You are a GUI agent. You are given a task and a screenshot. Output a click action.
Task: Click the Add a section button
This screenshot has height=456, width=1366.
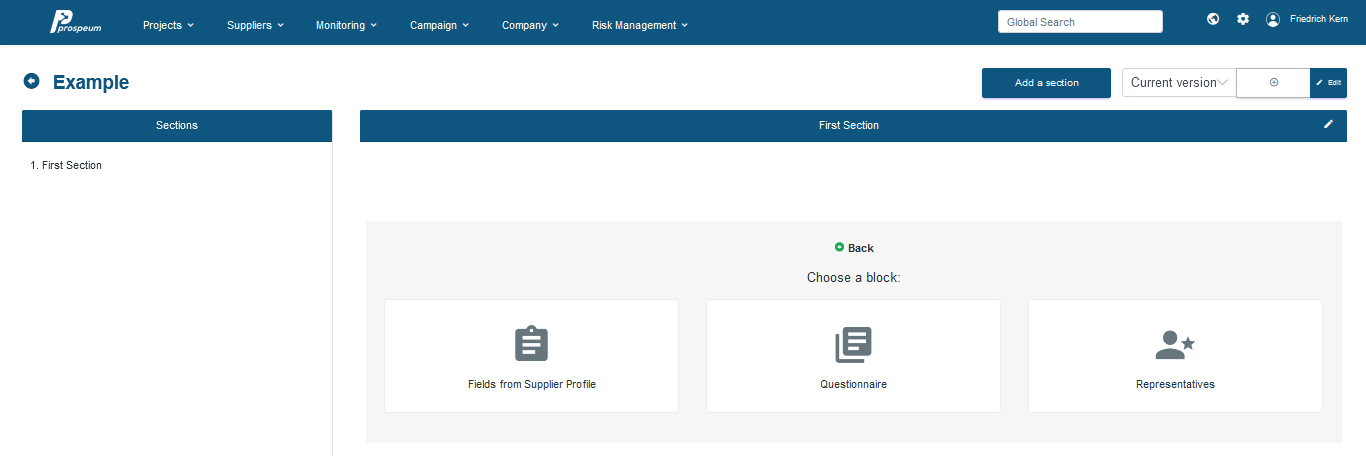pyautogui.click(x=1046, y=83)
